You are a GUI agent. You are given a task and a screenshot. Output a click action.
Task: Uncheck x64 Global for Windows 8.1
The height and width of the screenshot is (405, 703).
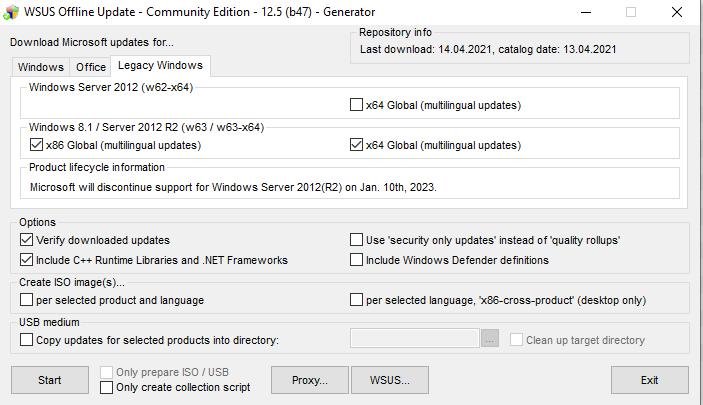357,145
